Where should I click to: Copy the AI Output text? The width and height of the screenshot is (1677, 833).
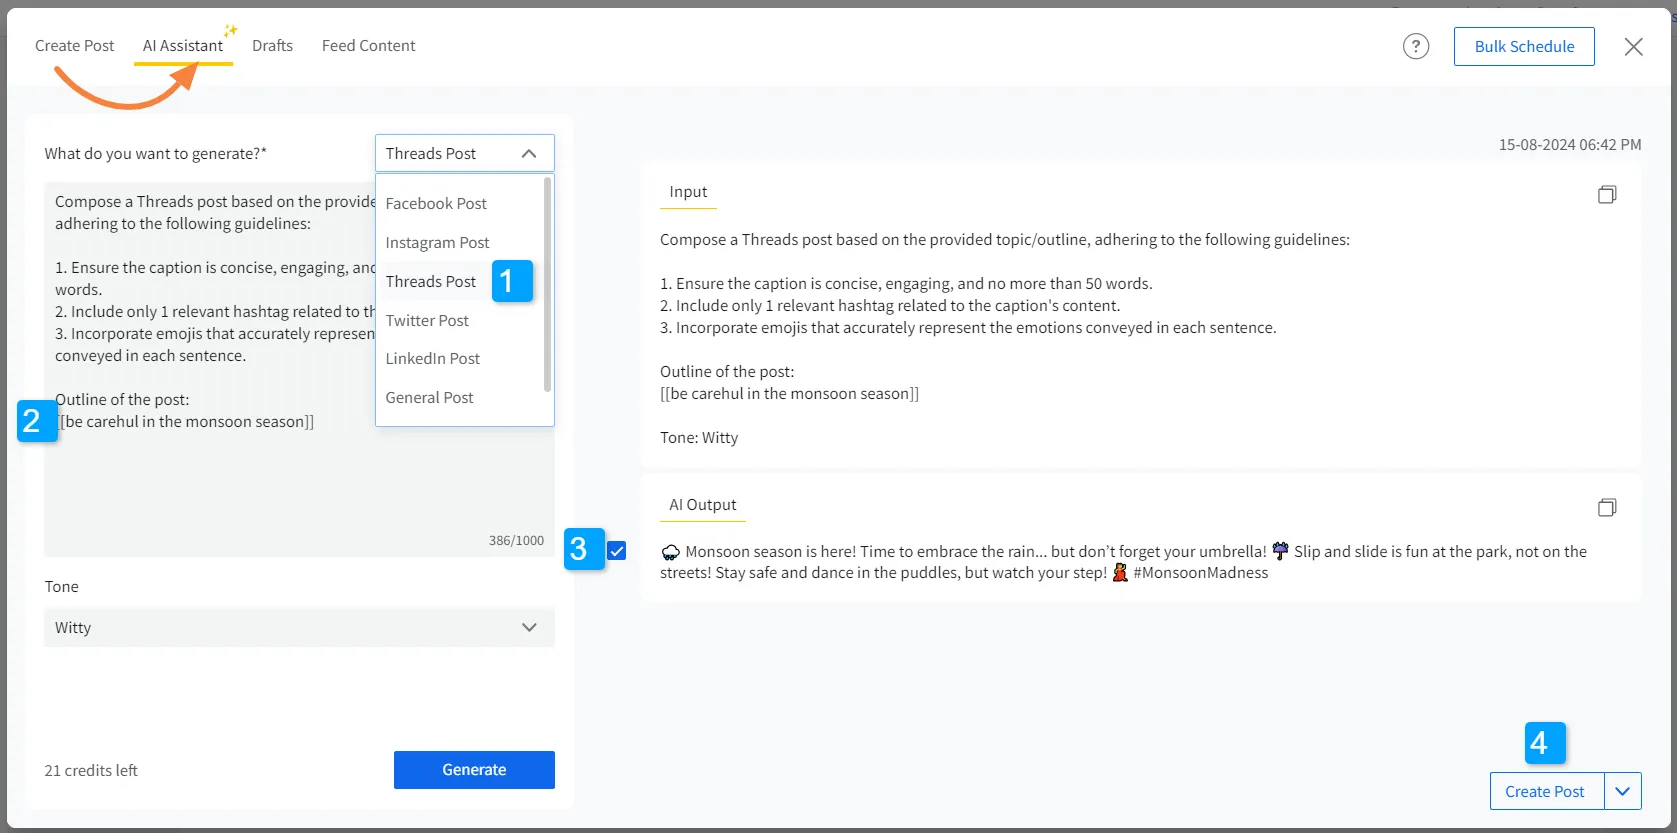click(1607, 507)
